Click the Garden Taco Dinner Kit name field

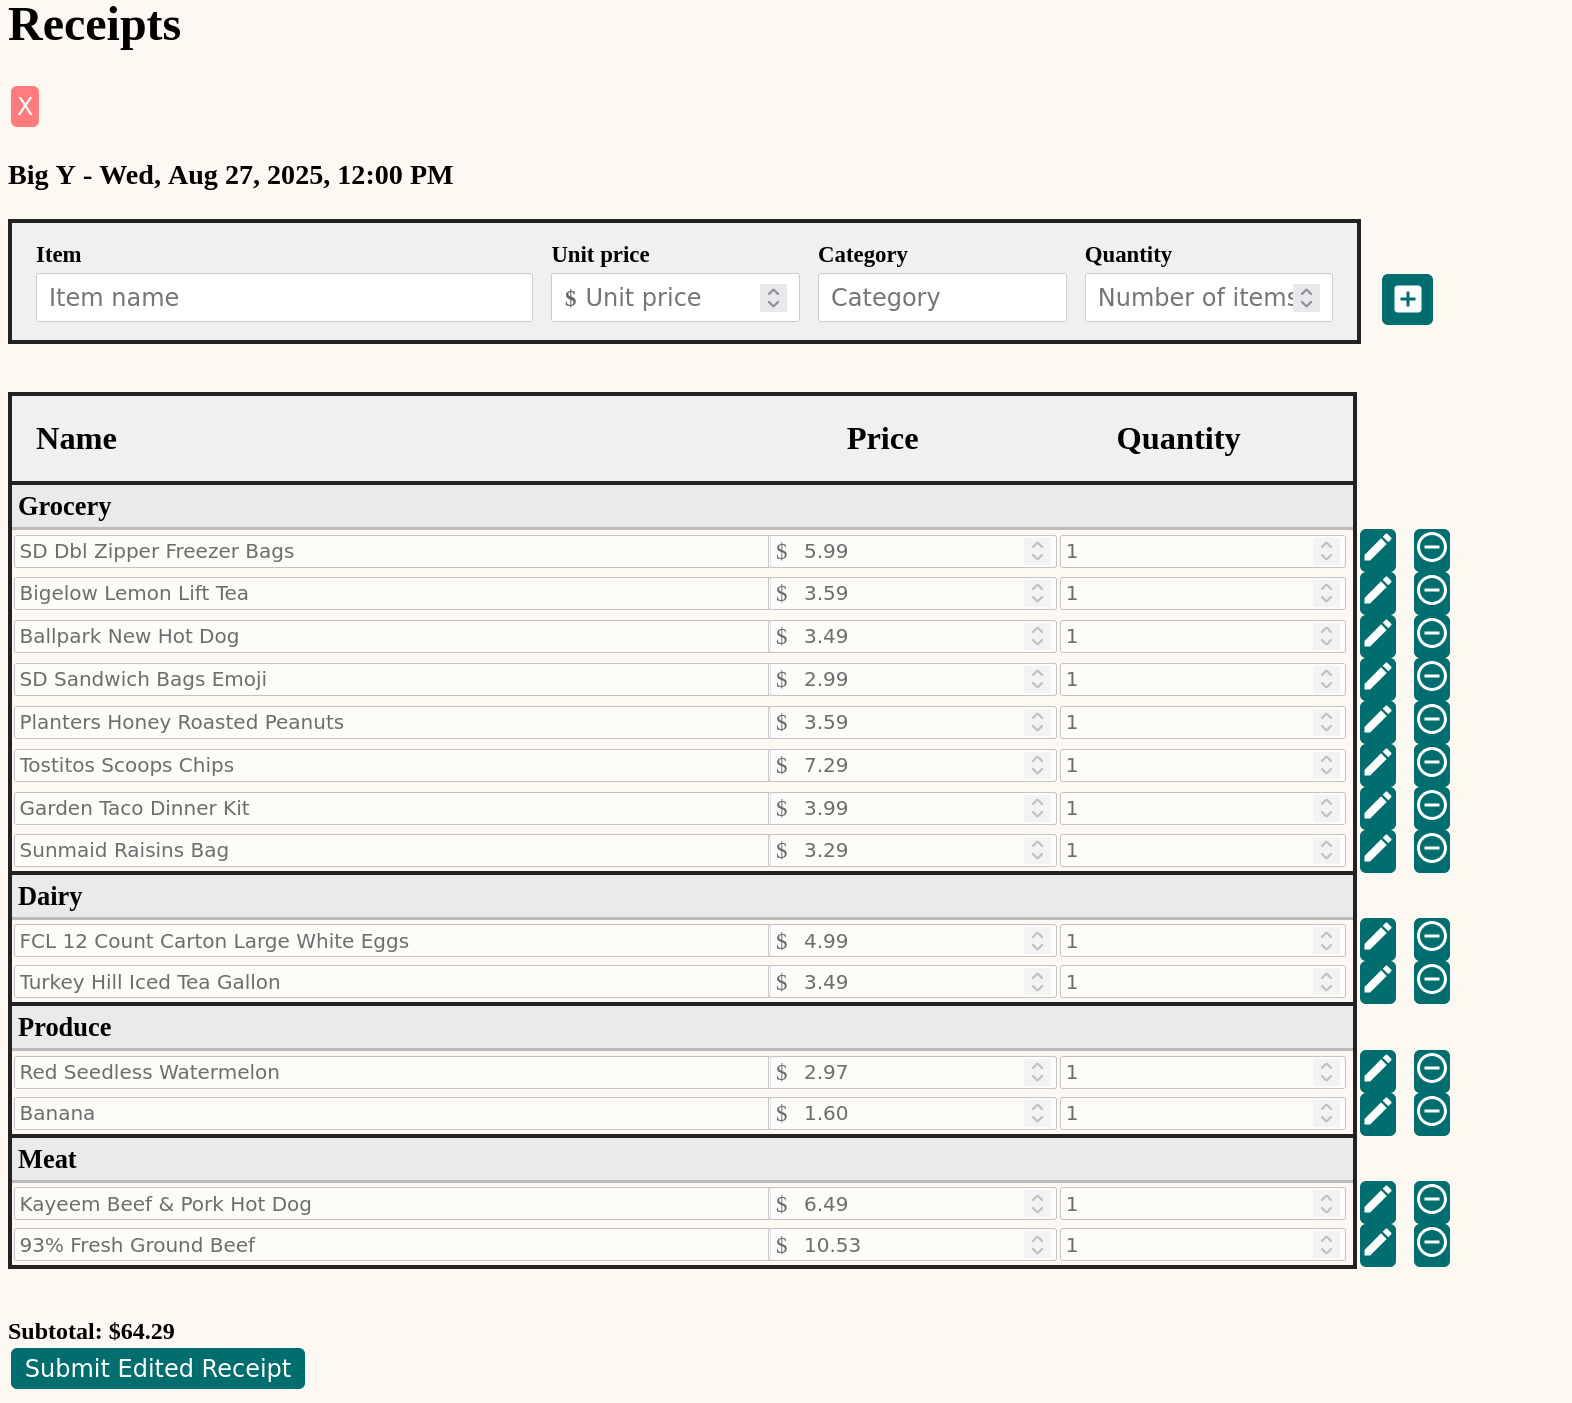[x=391, y=808]
